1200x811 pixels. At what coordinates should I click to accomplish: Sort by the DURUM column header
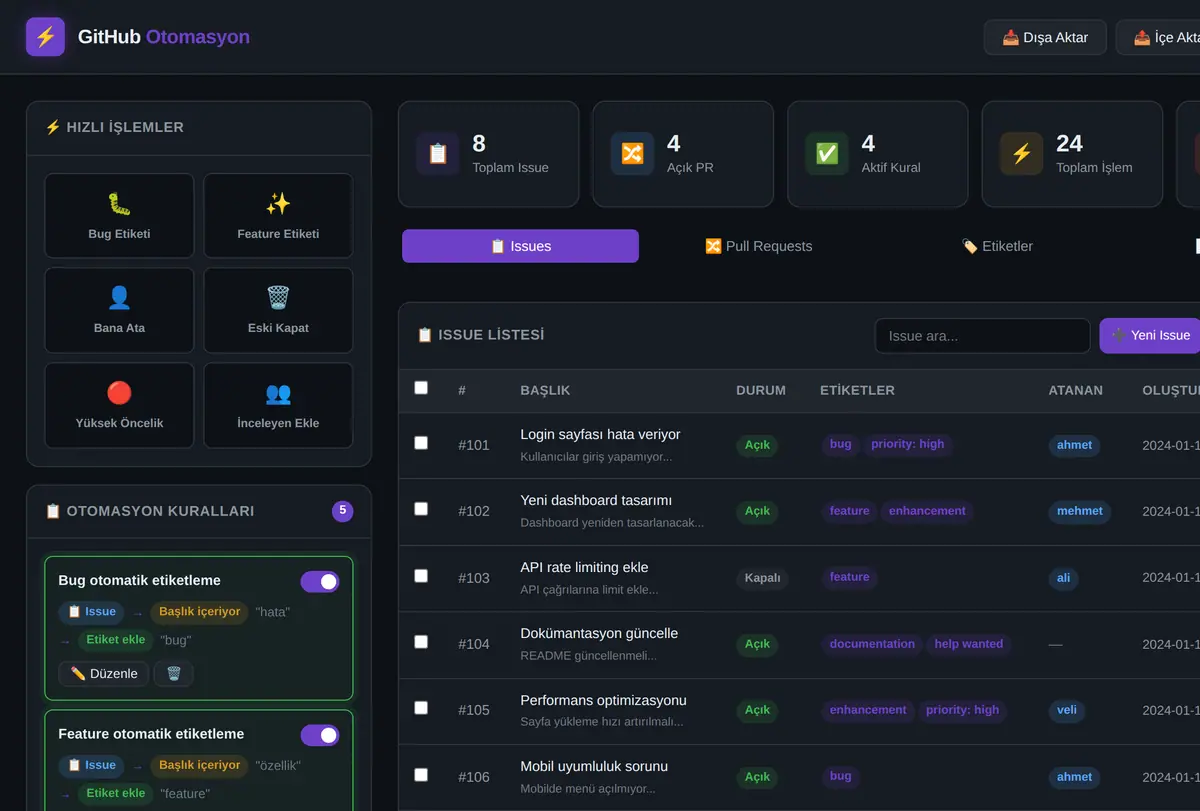[x=761, y=390]
